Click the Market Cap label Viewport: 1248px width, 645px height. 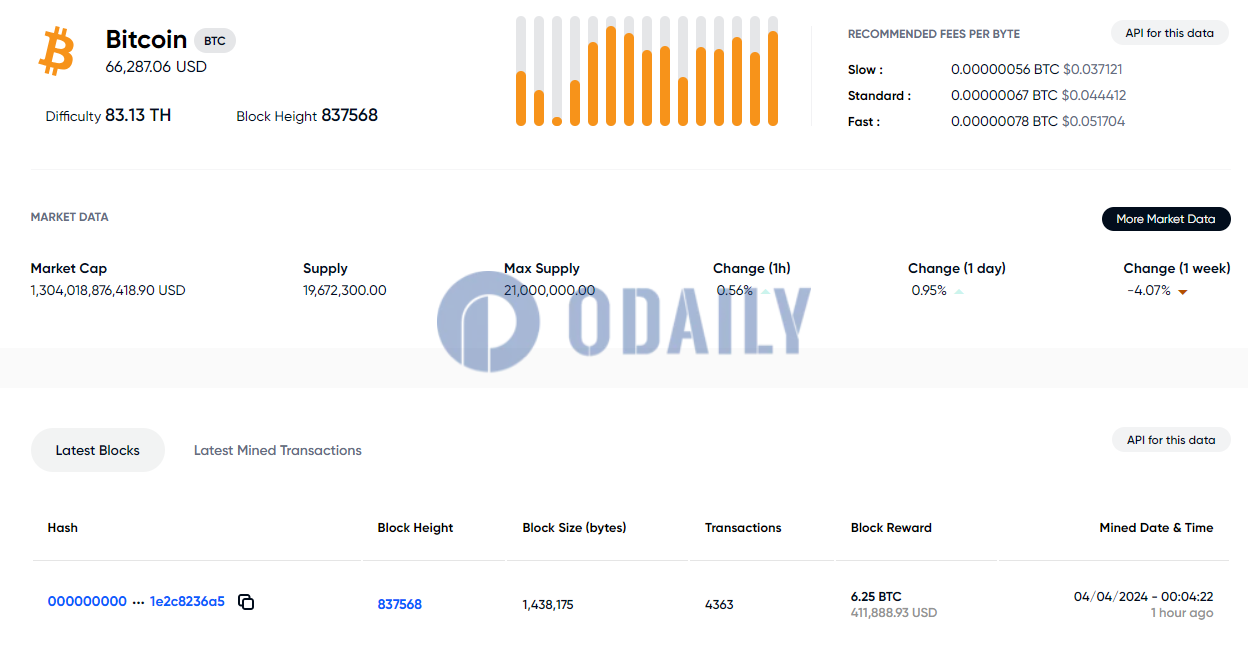coord(69,268)
